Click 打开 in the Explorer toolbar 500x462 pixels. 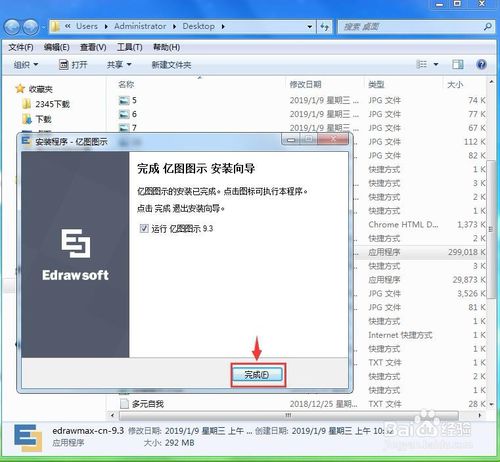73,65
